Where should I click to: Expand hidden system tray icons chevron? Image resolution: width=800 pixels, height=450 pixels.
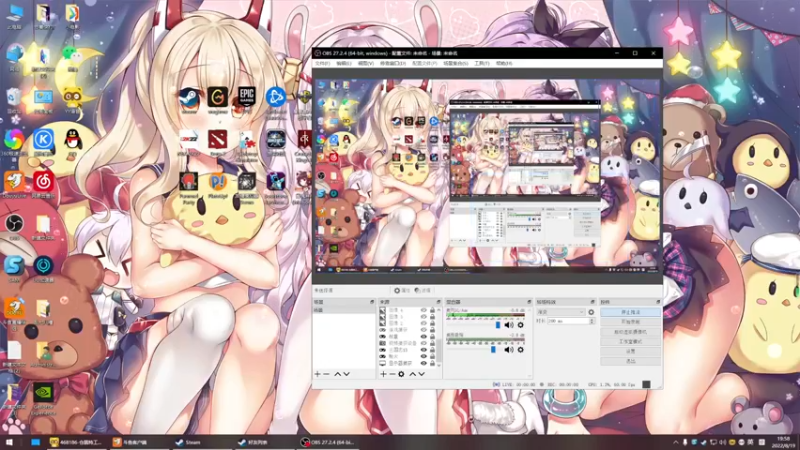[676, 442]
